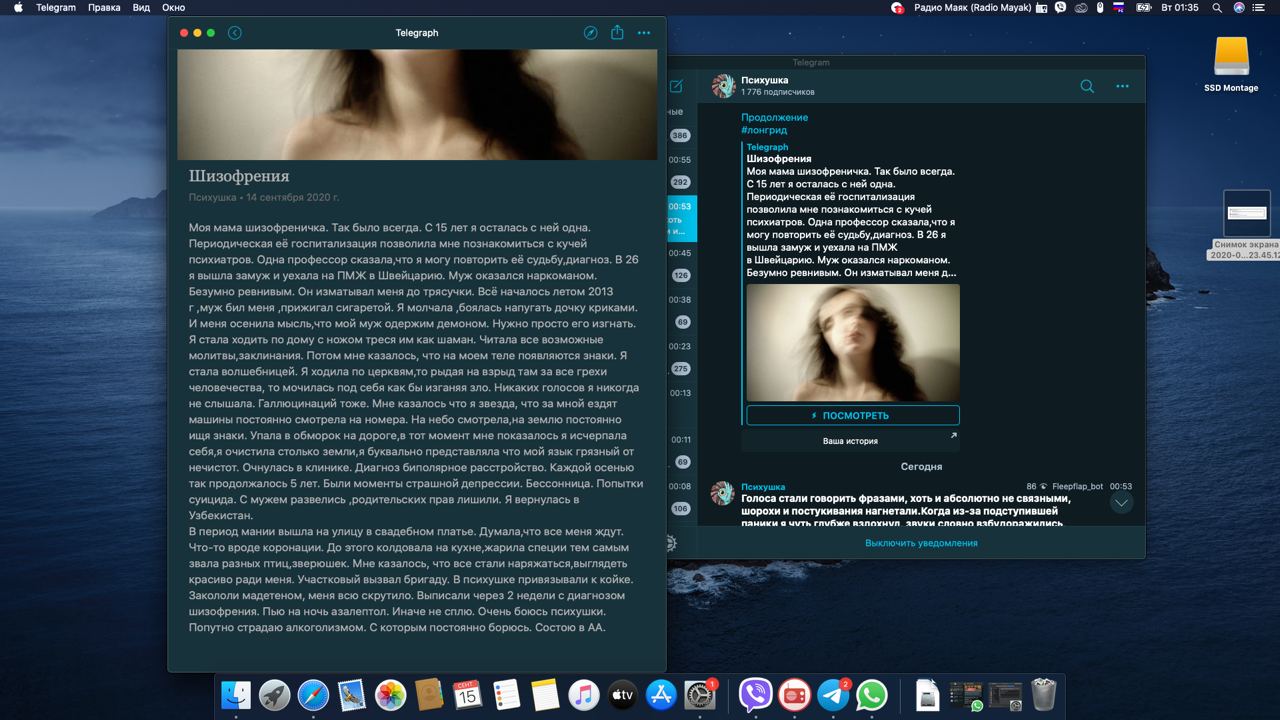Open the red radio app in Dock

[x=795, y=695]
